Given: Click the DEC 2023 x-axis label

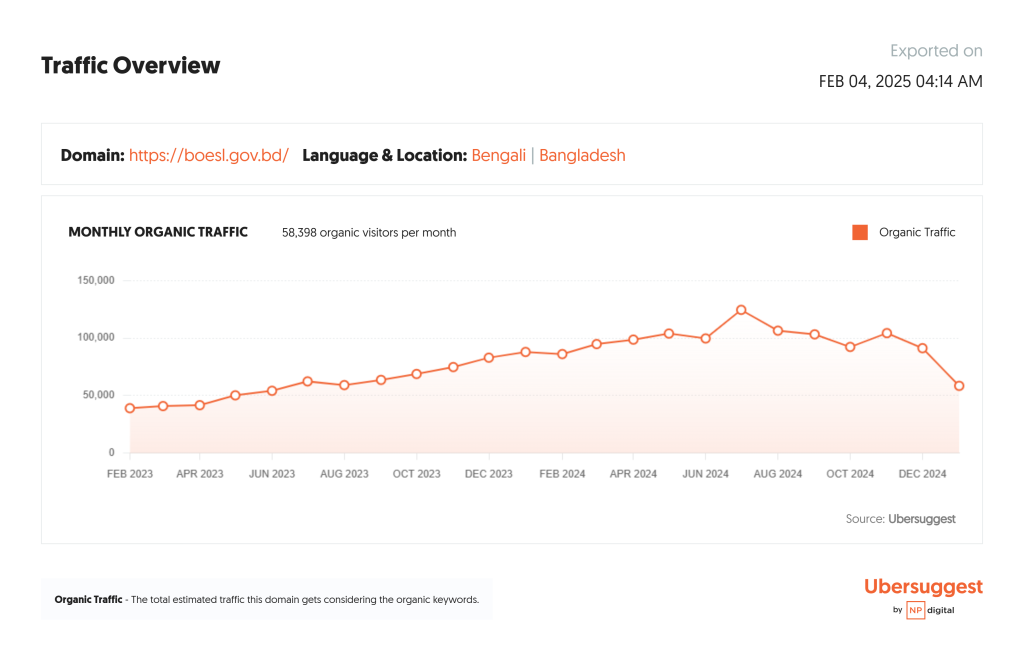Looking at the screenshot, I should 488,474.
